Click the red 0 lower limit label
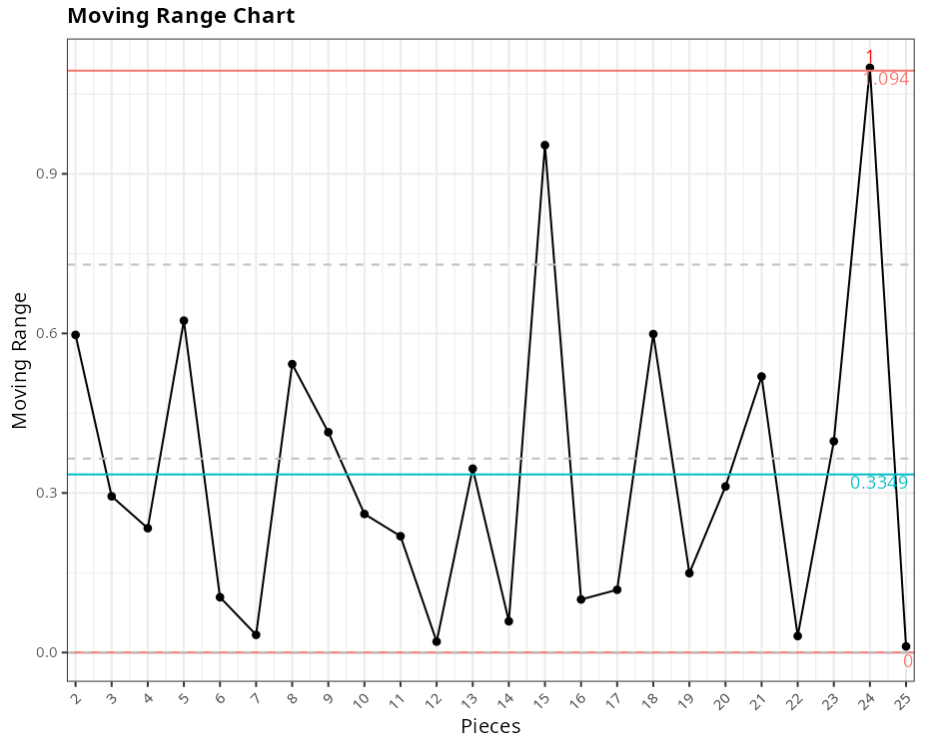Viewport: 931px width, 749px height. coord(907,661)
